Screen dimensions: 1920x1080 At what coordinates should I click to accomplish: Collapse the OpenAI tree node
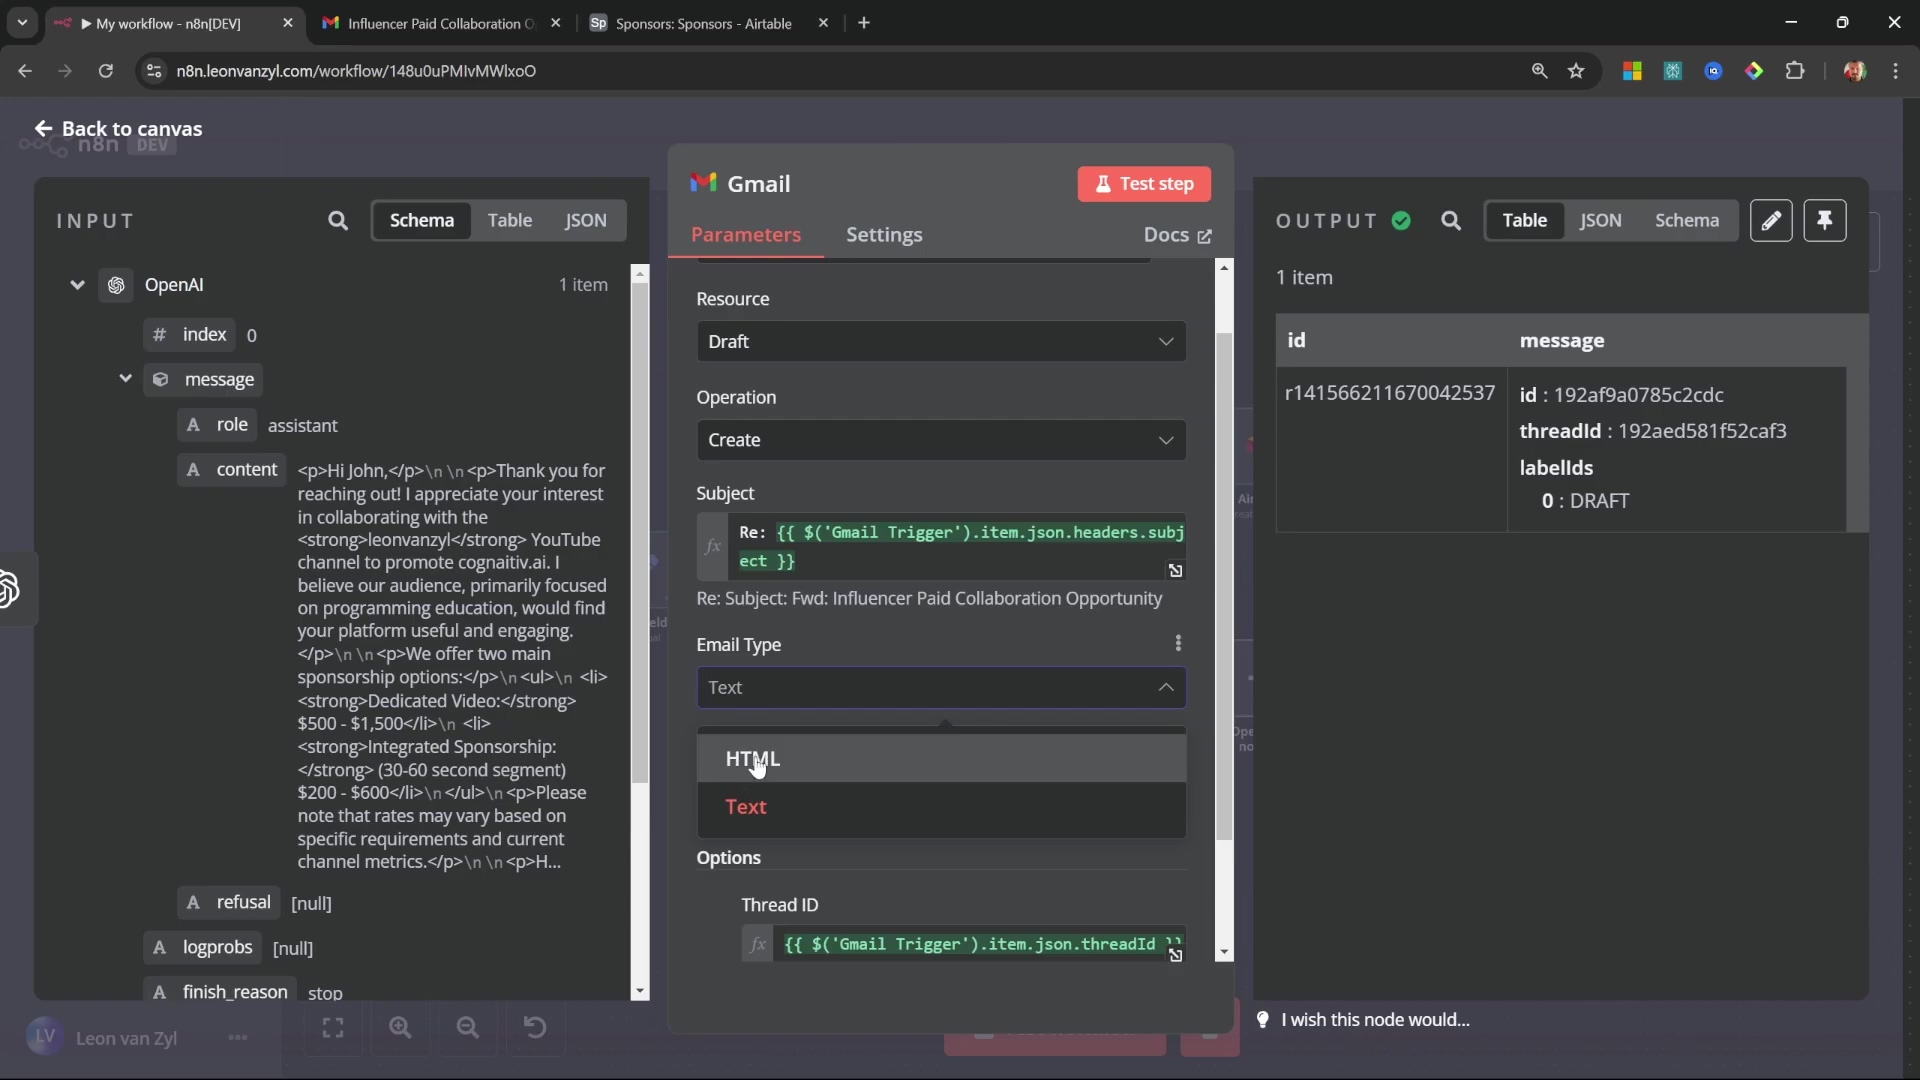[x=77, y=285]
